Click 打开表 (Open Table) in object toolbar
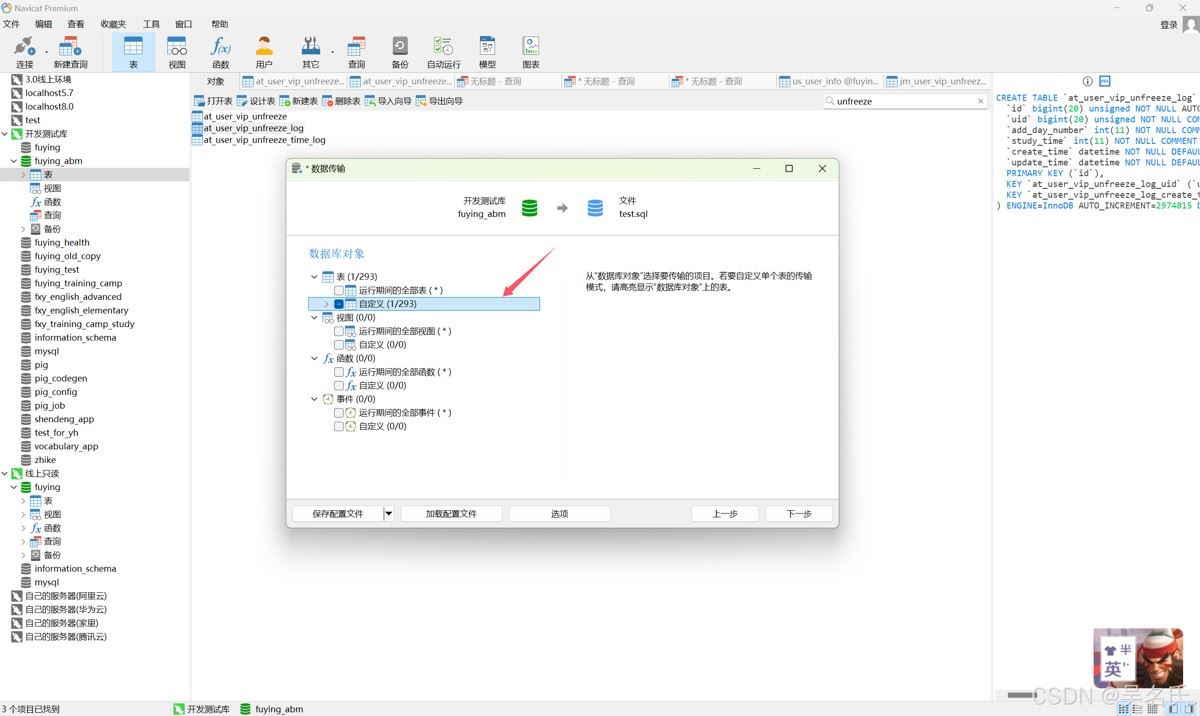The image size is (1200, 716). click(213, 101)
